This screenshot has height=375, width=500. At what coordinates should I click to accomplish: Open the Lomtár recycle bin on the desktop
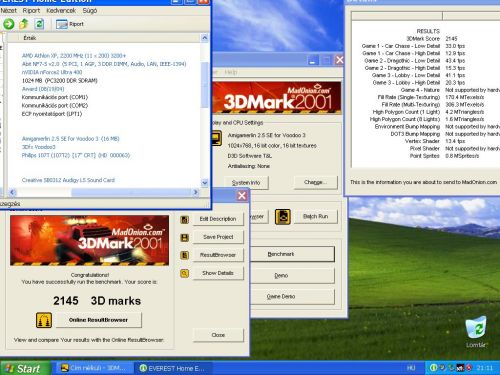[476, 332]
